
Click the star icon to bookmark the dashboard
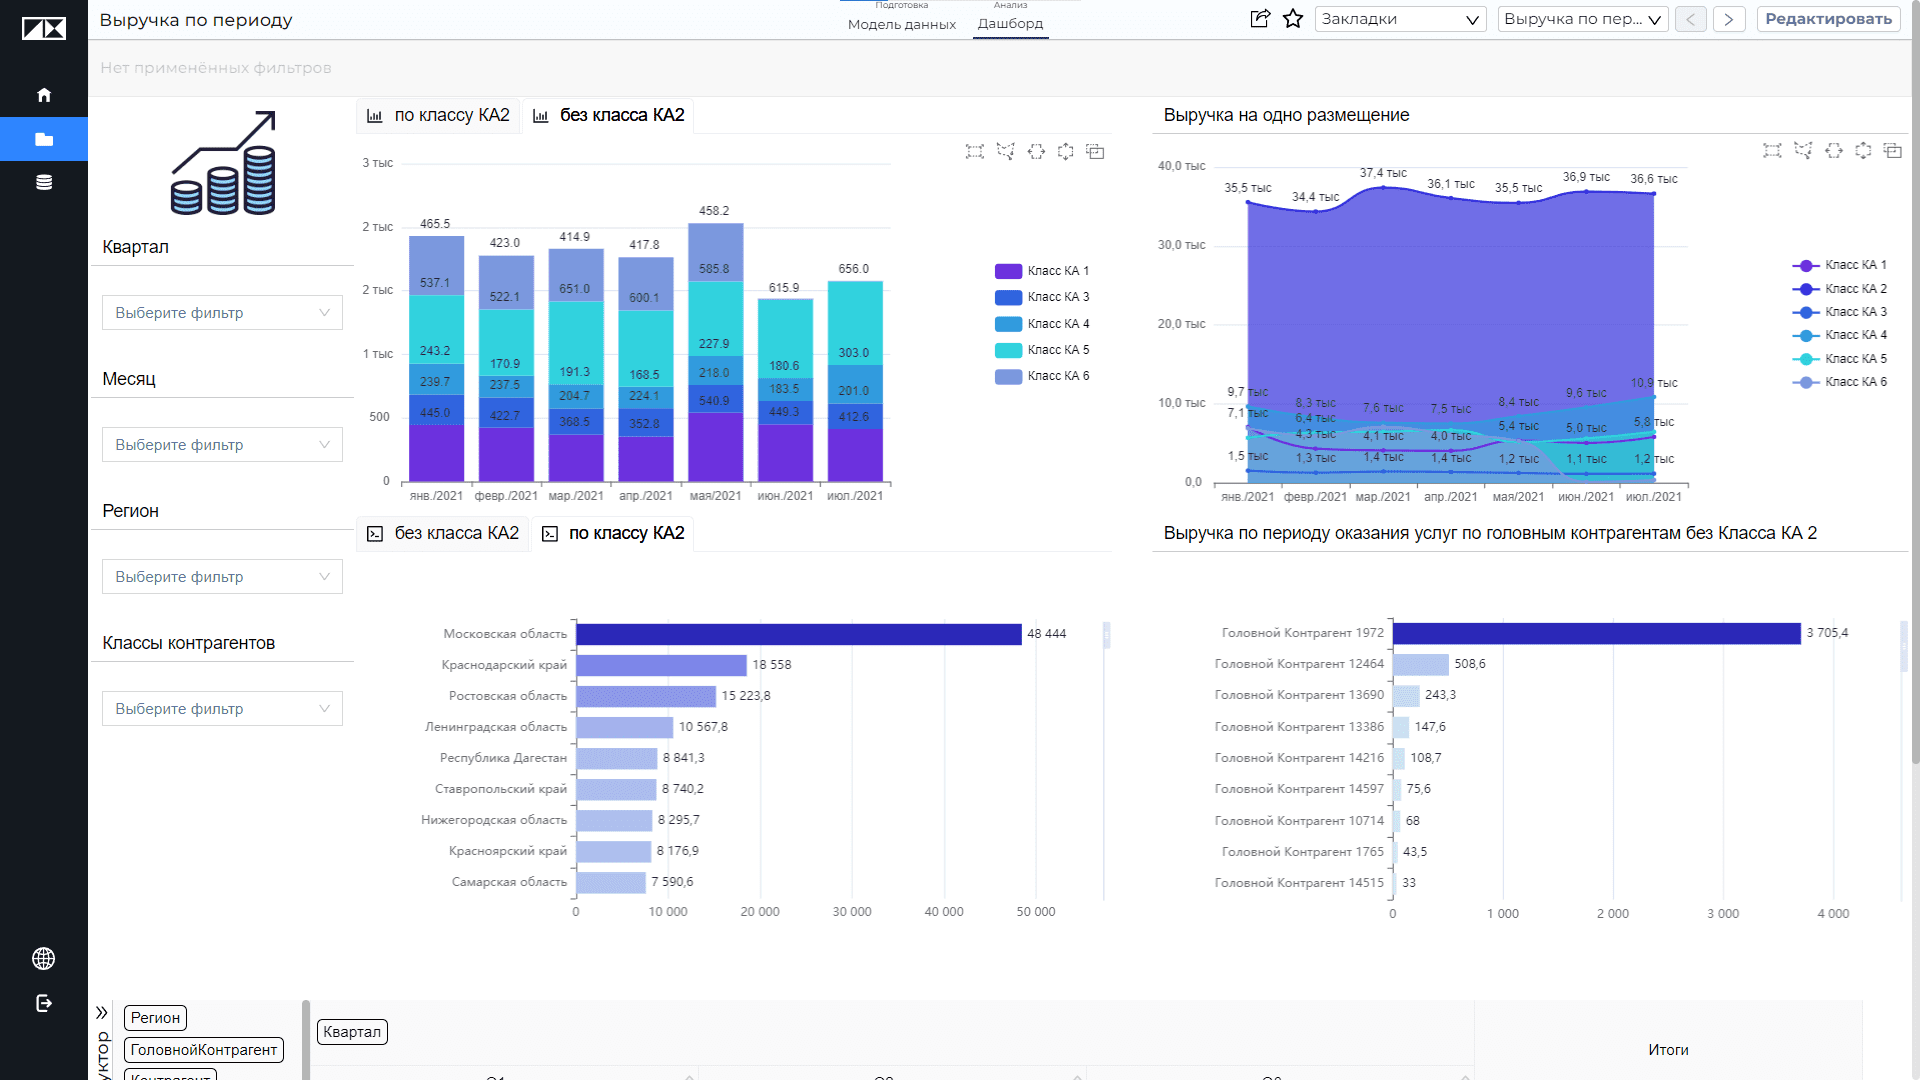(1293, 18)
